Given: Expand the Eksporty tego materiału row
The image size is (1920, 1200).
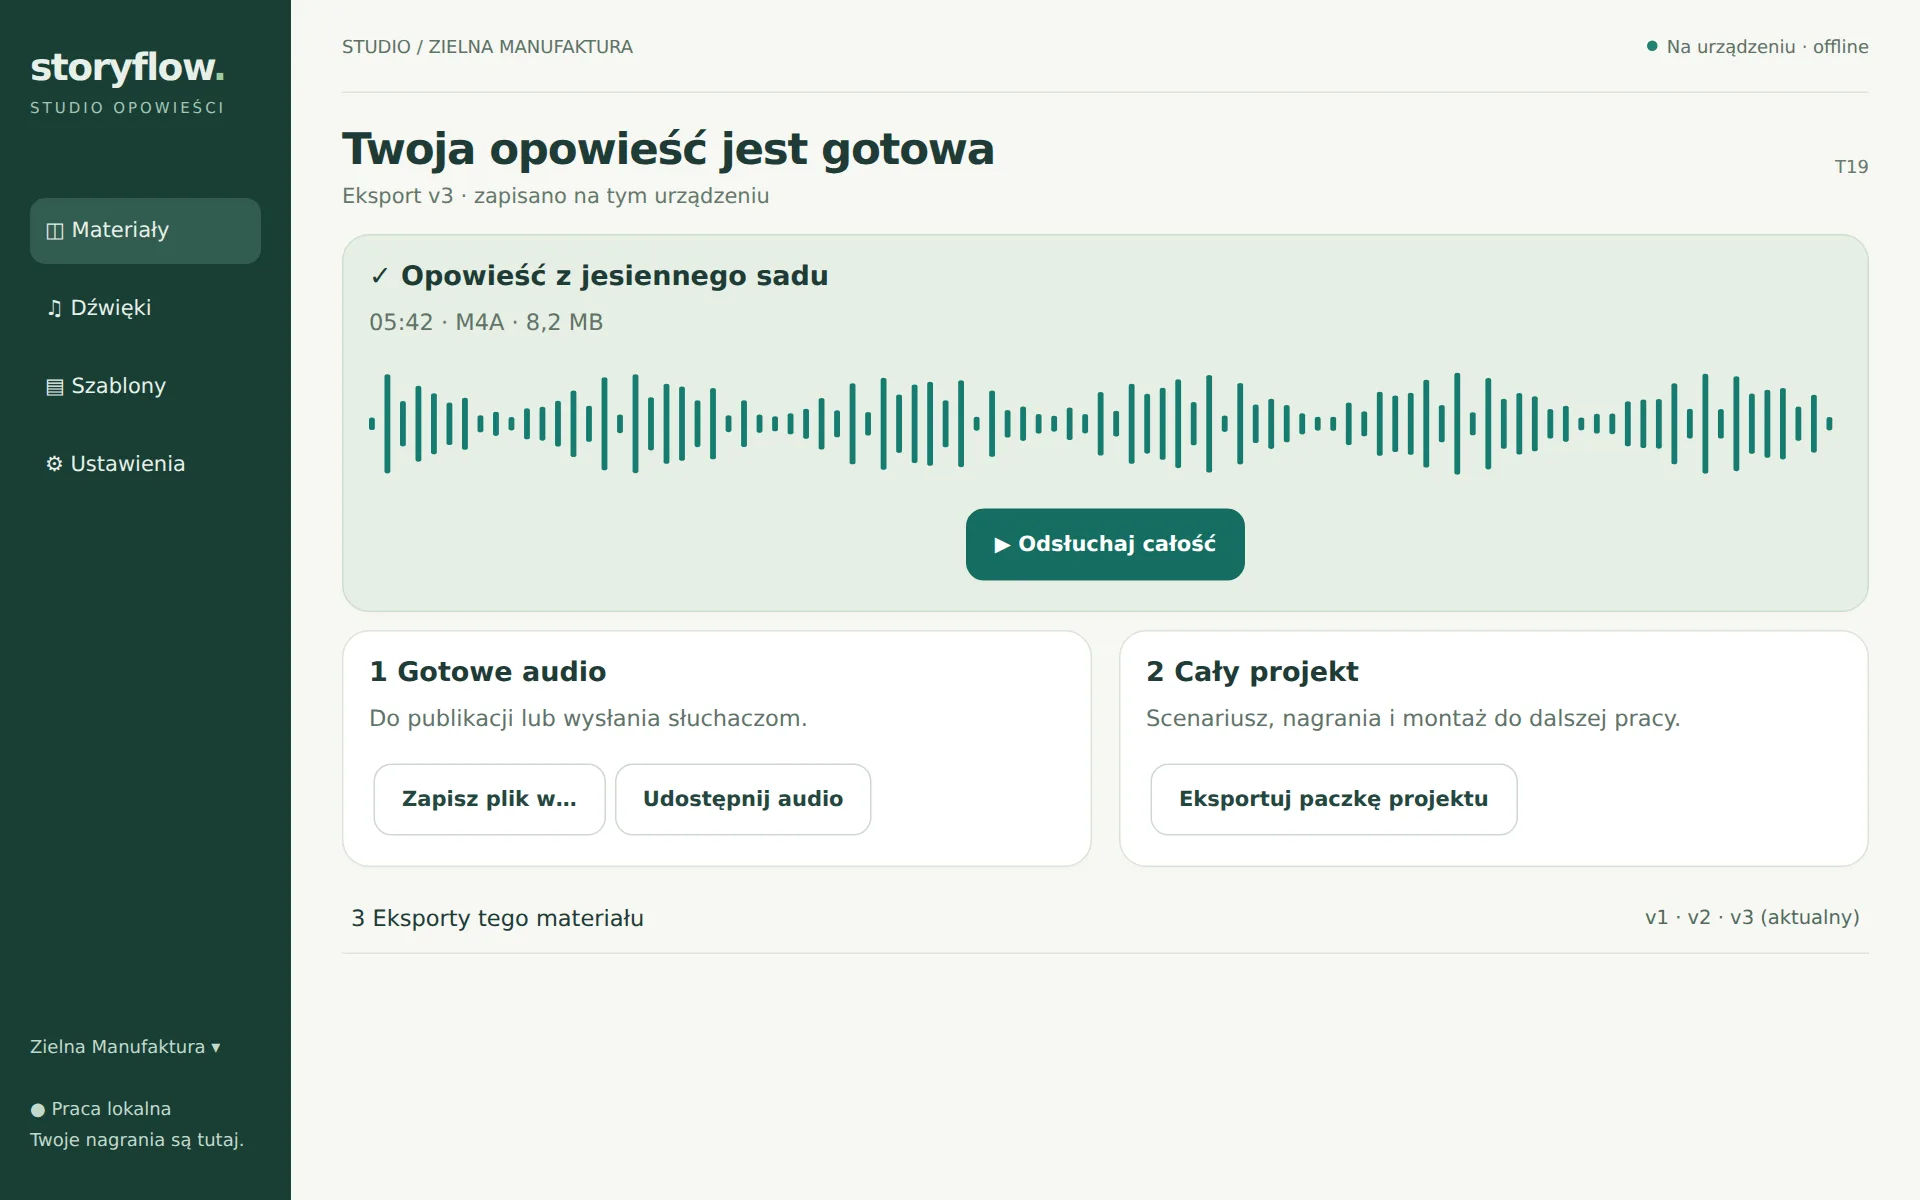Looking at the screenshot, I should pos(1105,918).
